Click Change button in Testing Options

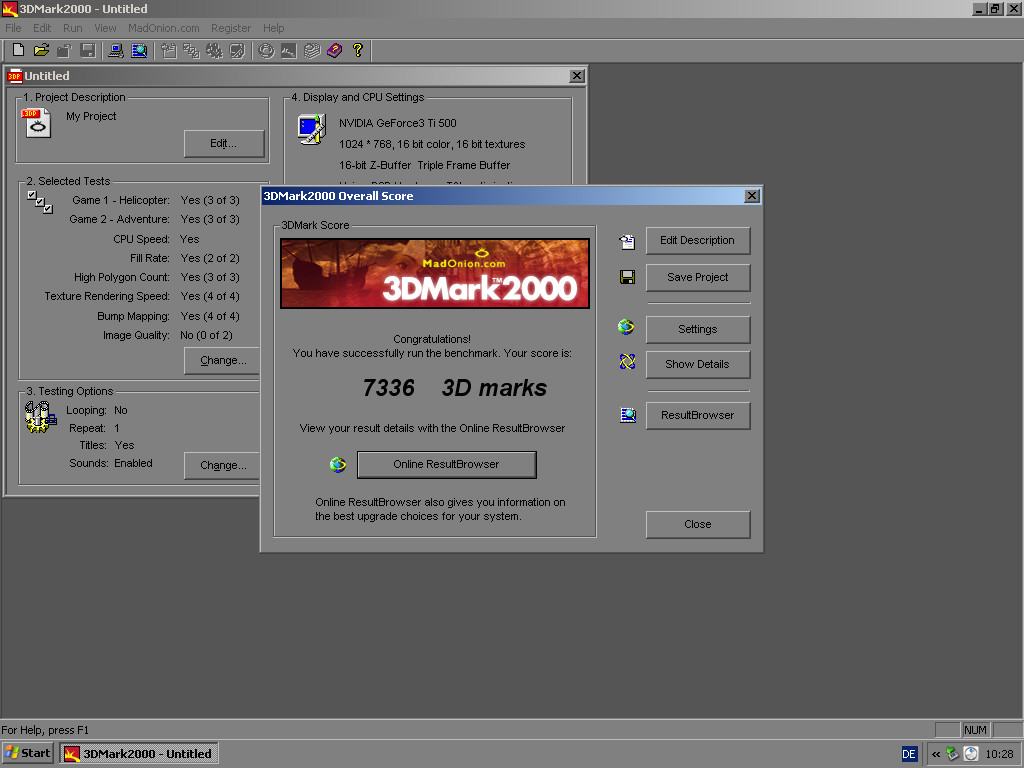pyautogui.click(x=223, y=466)
